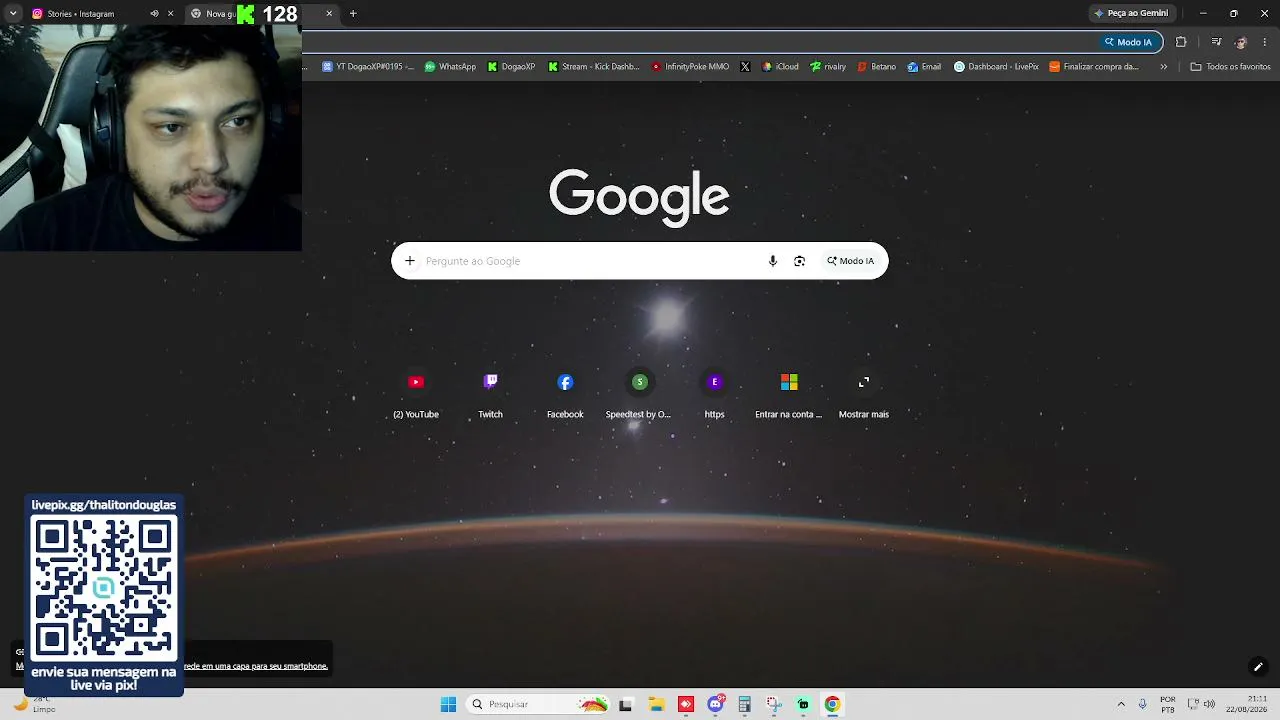Viewport: 1280px width, 720px height.
Task: Open the Entrar na conta Microsoft shortcut
Action: pos(789,394)
